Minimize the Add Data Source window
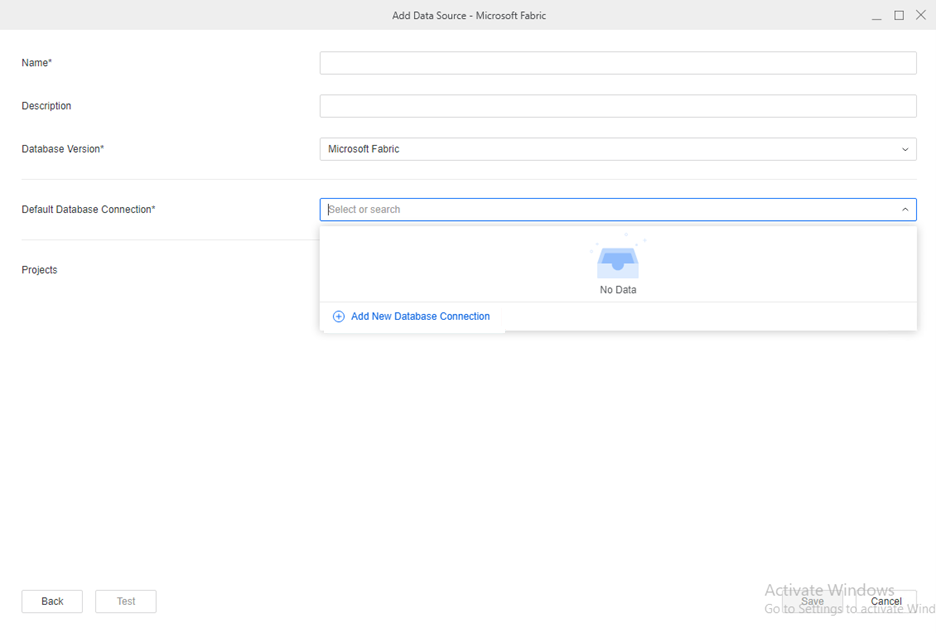Viewport: 936px width, 633px height. (876, 15)
